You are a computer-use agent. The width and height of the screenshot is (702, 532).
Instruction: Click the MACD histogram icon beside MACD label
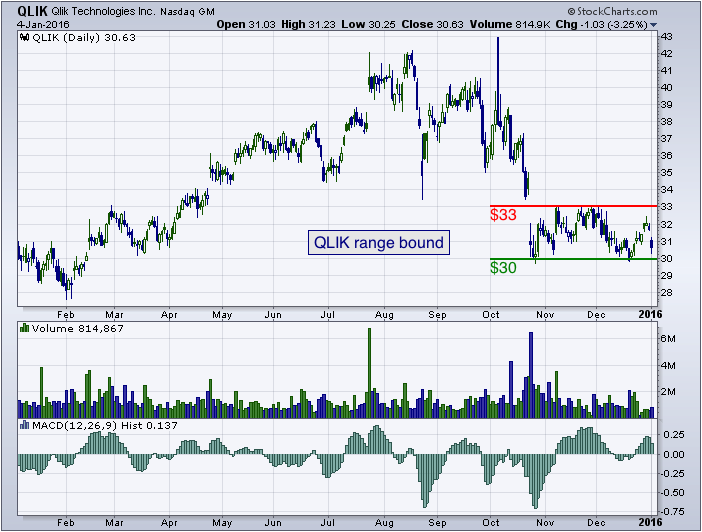[25, 425]
